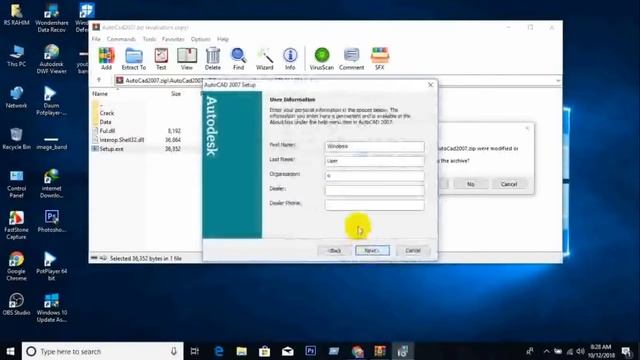Screen dimensions: 640x360
Task: Open the Tools menu in WinRAR
Action: click(149, 39)
